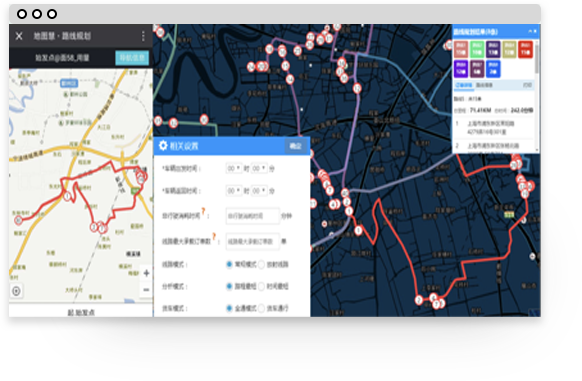Select the 货车通行 truck mode radio
This screenshot has height=381, width=582.
tap(261, 308)
